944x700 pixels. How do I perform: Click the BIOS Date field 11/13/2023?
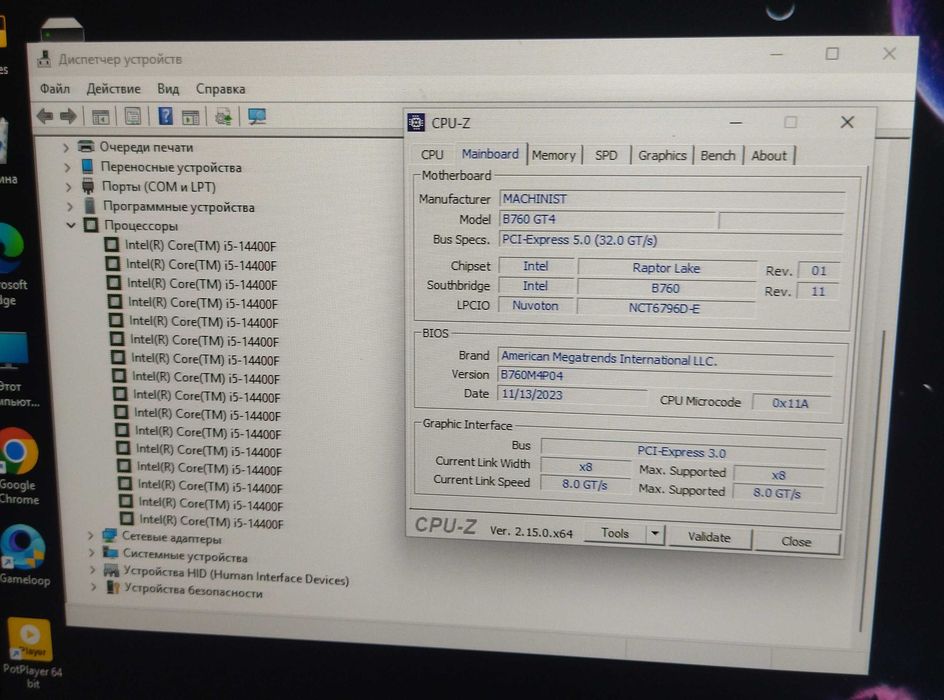tap(571, 394)
